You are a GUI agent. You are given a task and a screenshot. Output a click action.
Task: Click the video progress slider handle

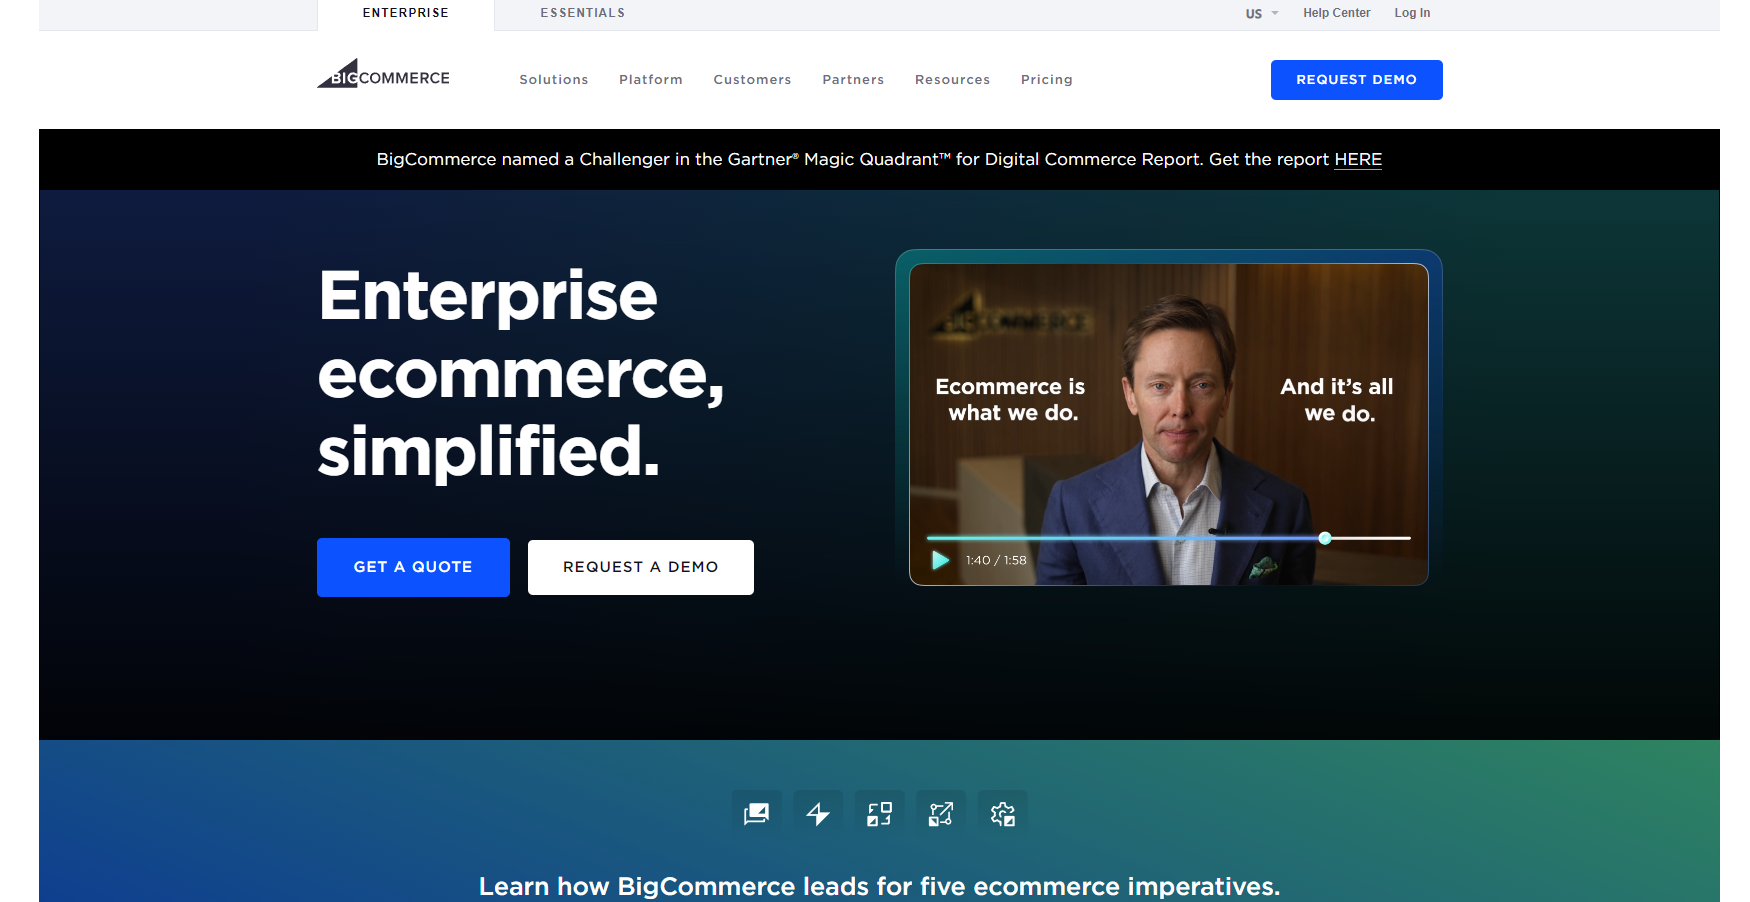1325,538
